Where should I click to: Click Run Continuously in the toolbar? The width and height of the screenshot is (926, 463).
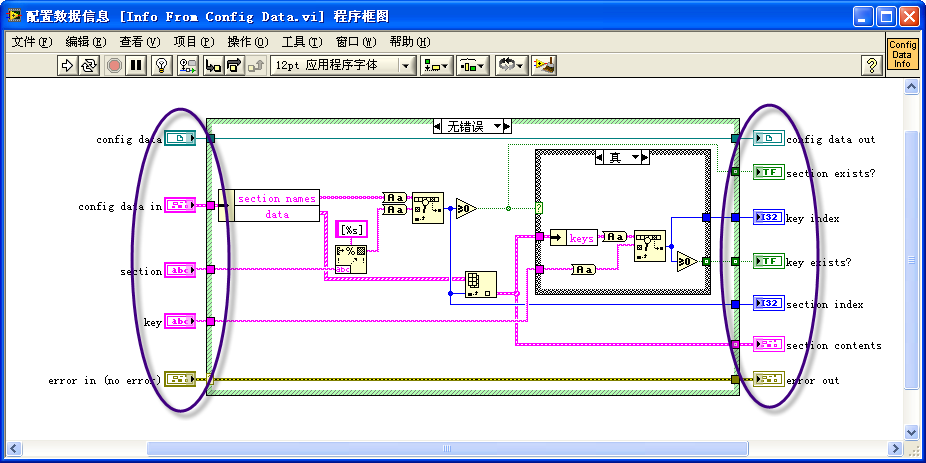[x=89, y=65]
